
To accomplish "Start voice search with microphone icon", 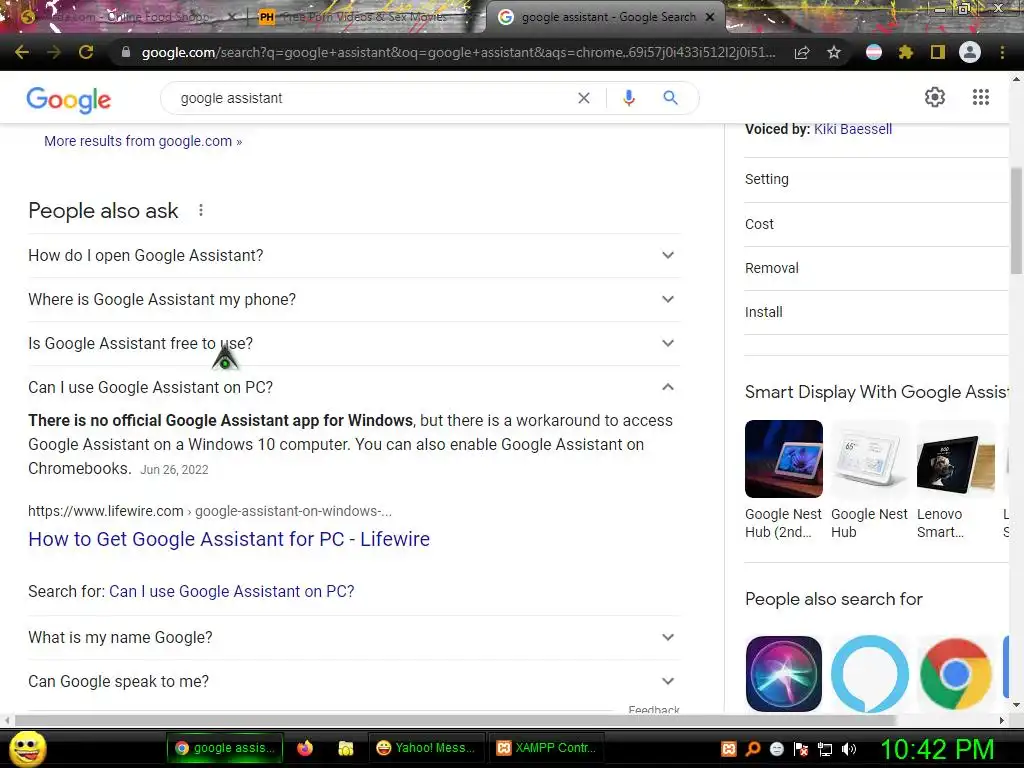I will point(629,98).
